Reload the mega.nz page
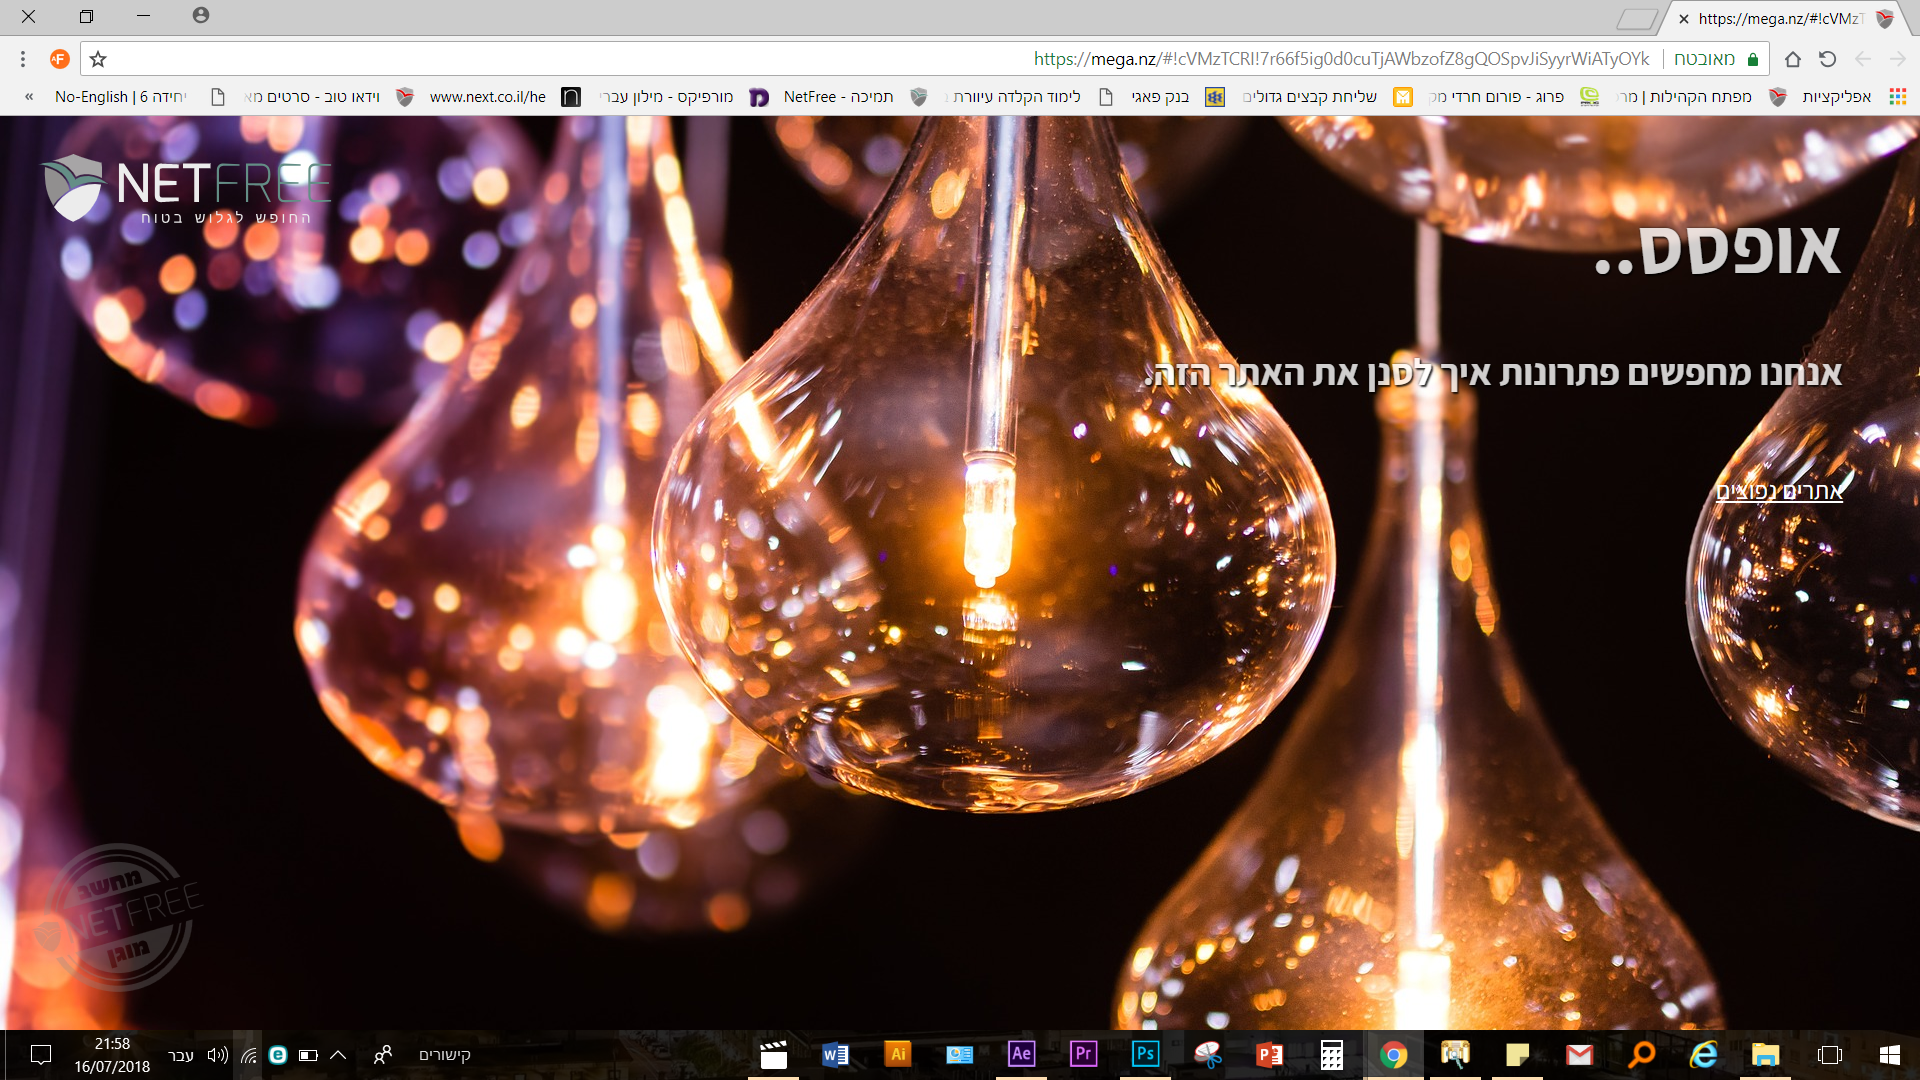The image size is (1920, 1080). [x=1828, y=59]
